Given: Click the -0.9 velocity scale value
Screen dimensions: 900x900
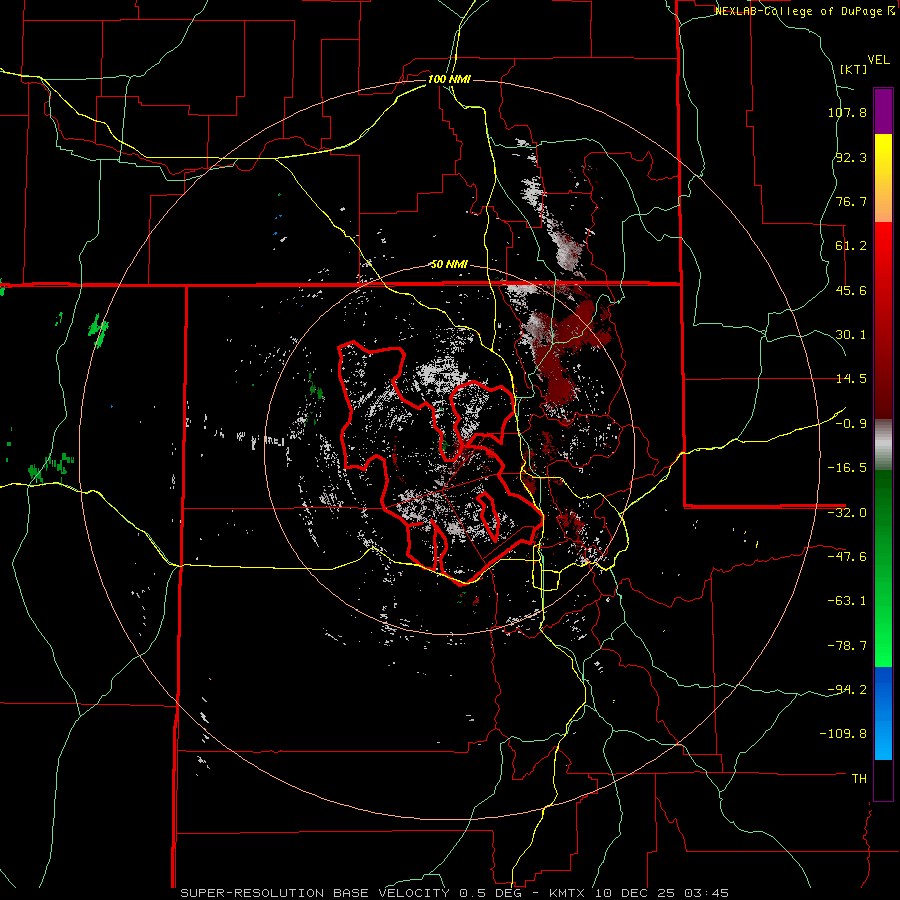Looking at the screenshot, I should [x=851, y=424].
